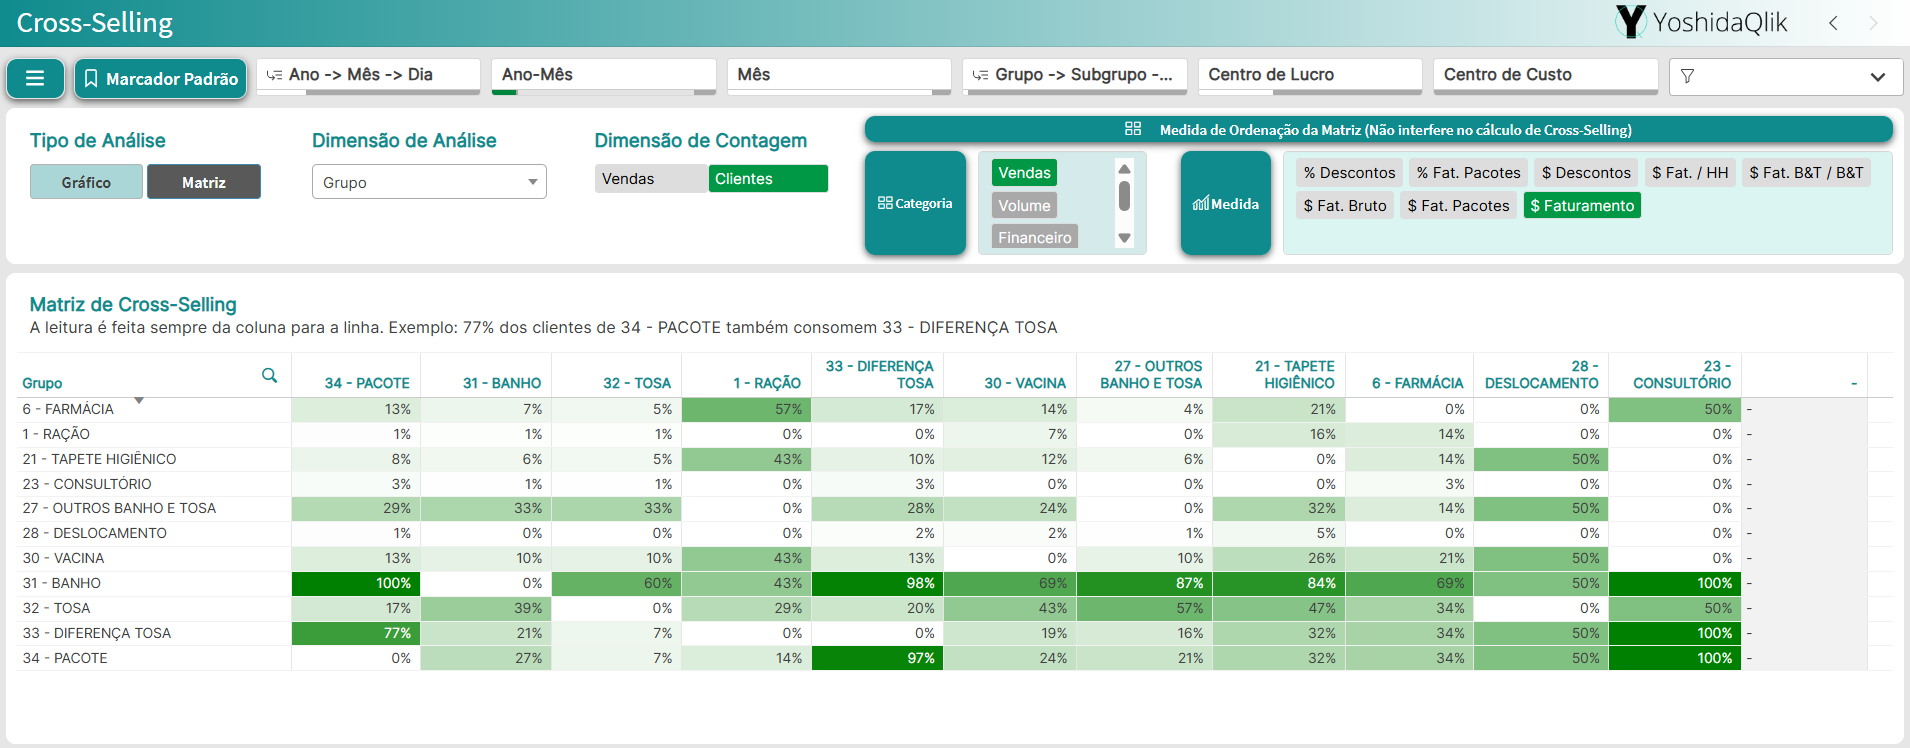Click the Grupo column sort arrow
1910x748 pixels.
(139, 400)
